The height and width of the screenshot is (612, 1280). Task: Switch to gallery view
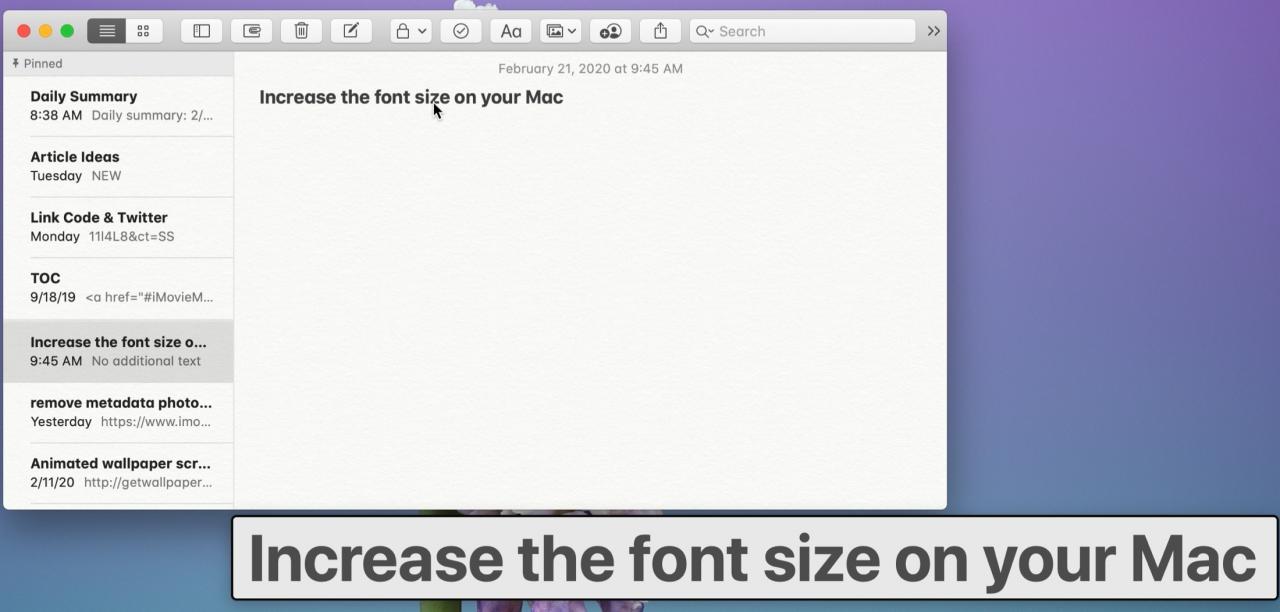(x=143, y=31)
